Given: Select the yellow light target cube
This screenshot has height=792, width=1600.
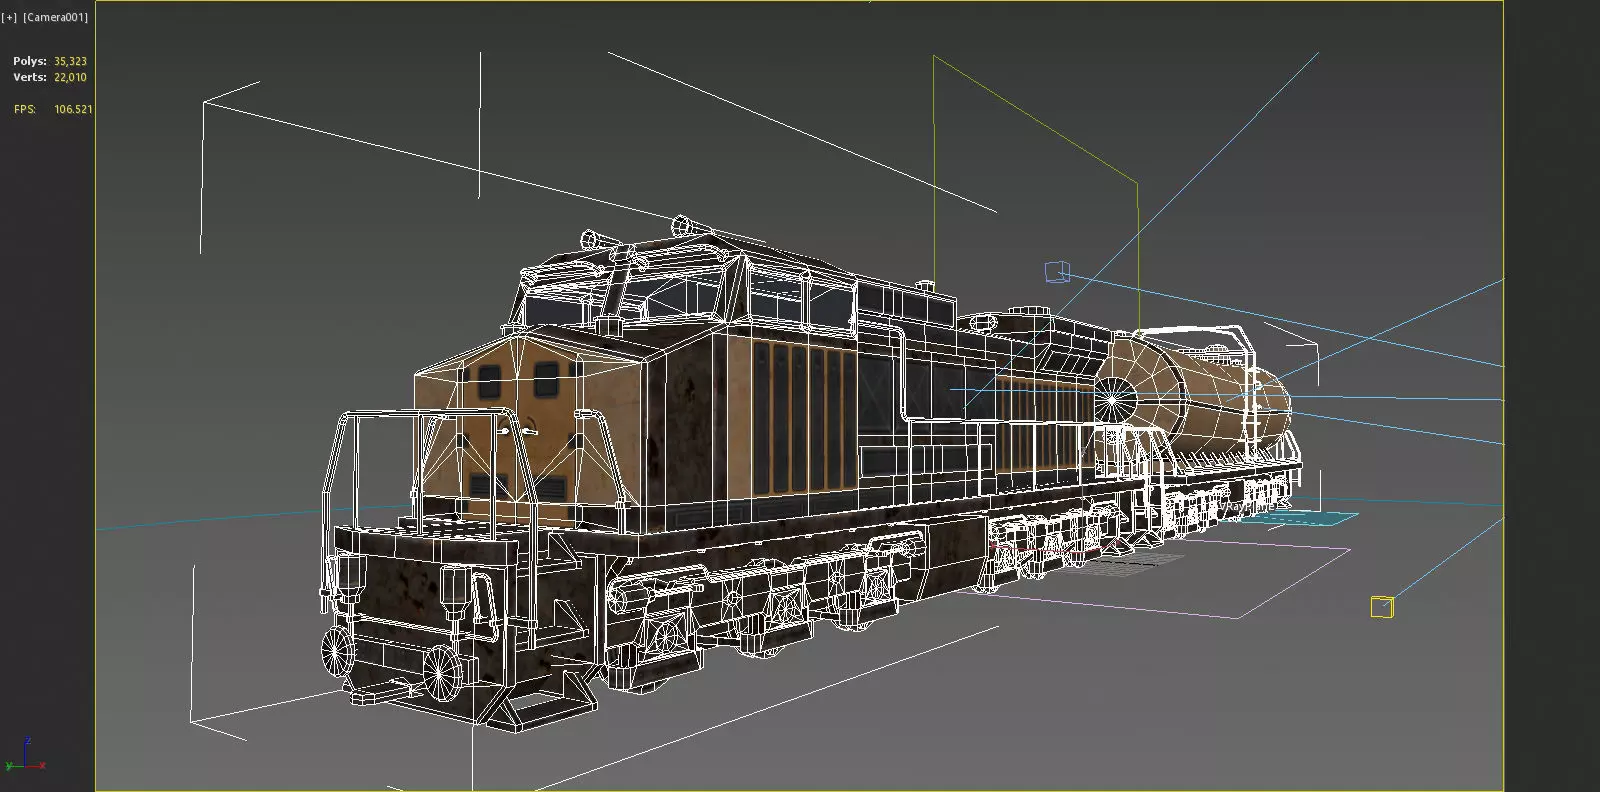Looking at the screenshot, I should click(1382, 606).
